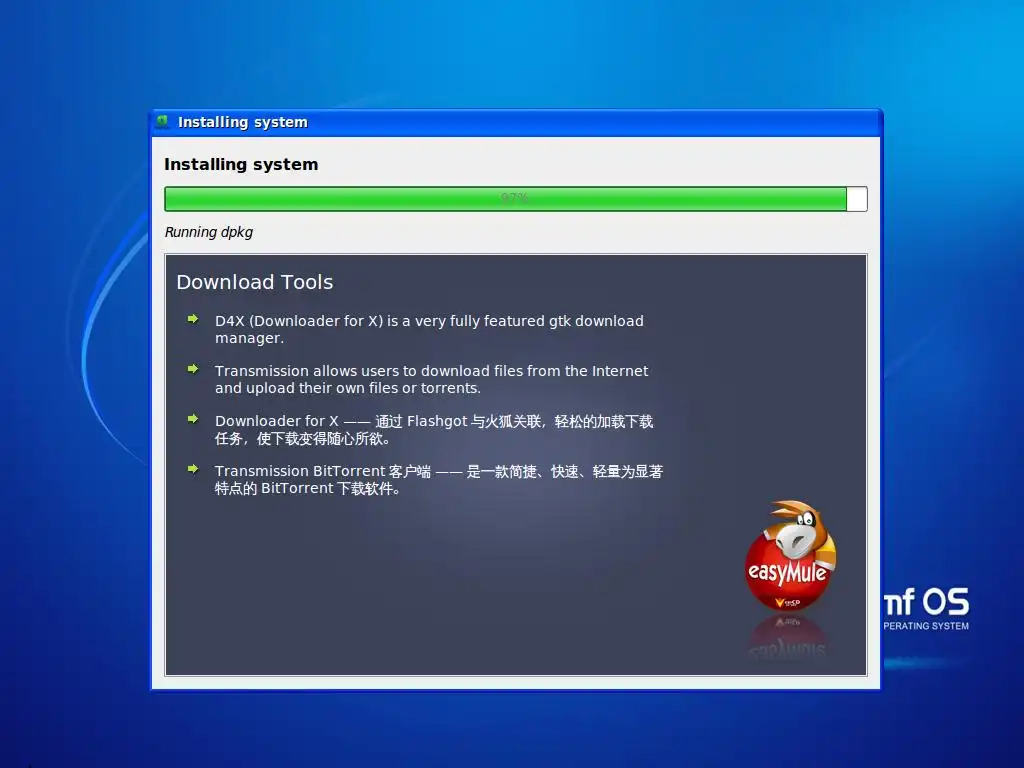Click the green arrow beside the Transmission BitTorrent bullet

(x=193, y=469)
